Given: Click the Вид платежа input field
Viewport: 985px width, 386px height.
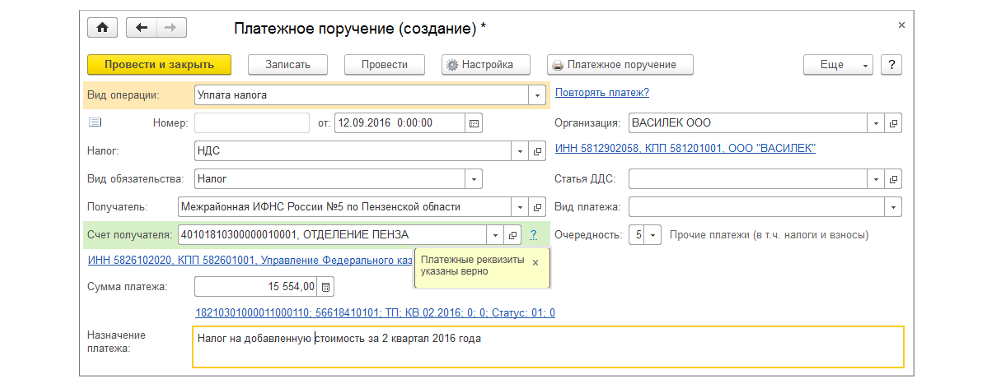Looking at the screenshot, I should (x=757, y=206).
